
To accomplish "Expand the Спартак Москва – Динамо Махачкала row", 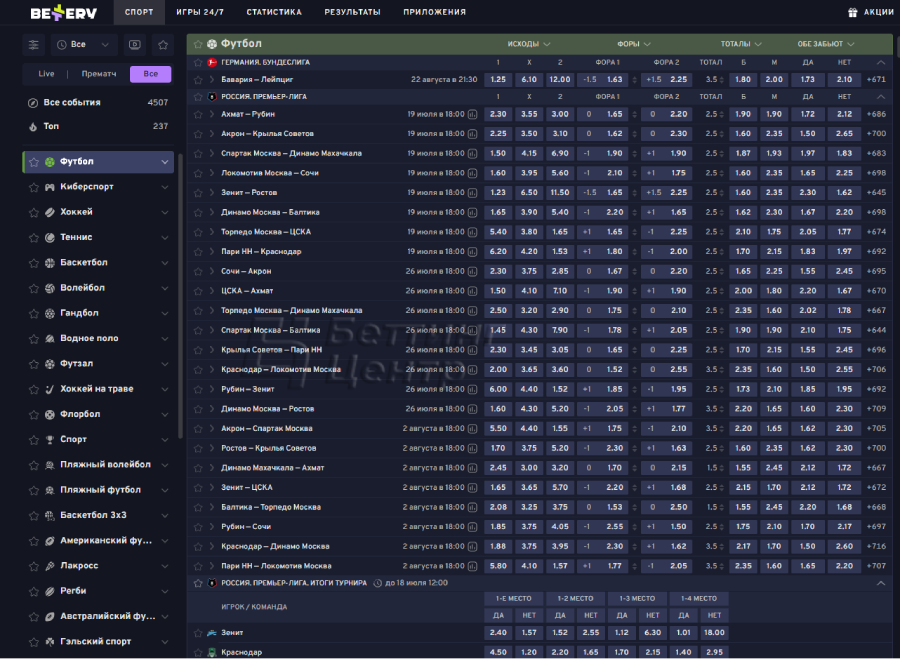I will pos(212,154).
